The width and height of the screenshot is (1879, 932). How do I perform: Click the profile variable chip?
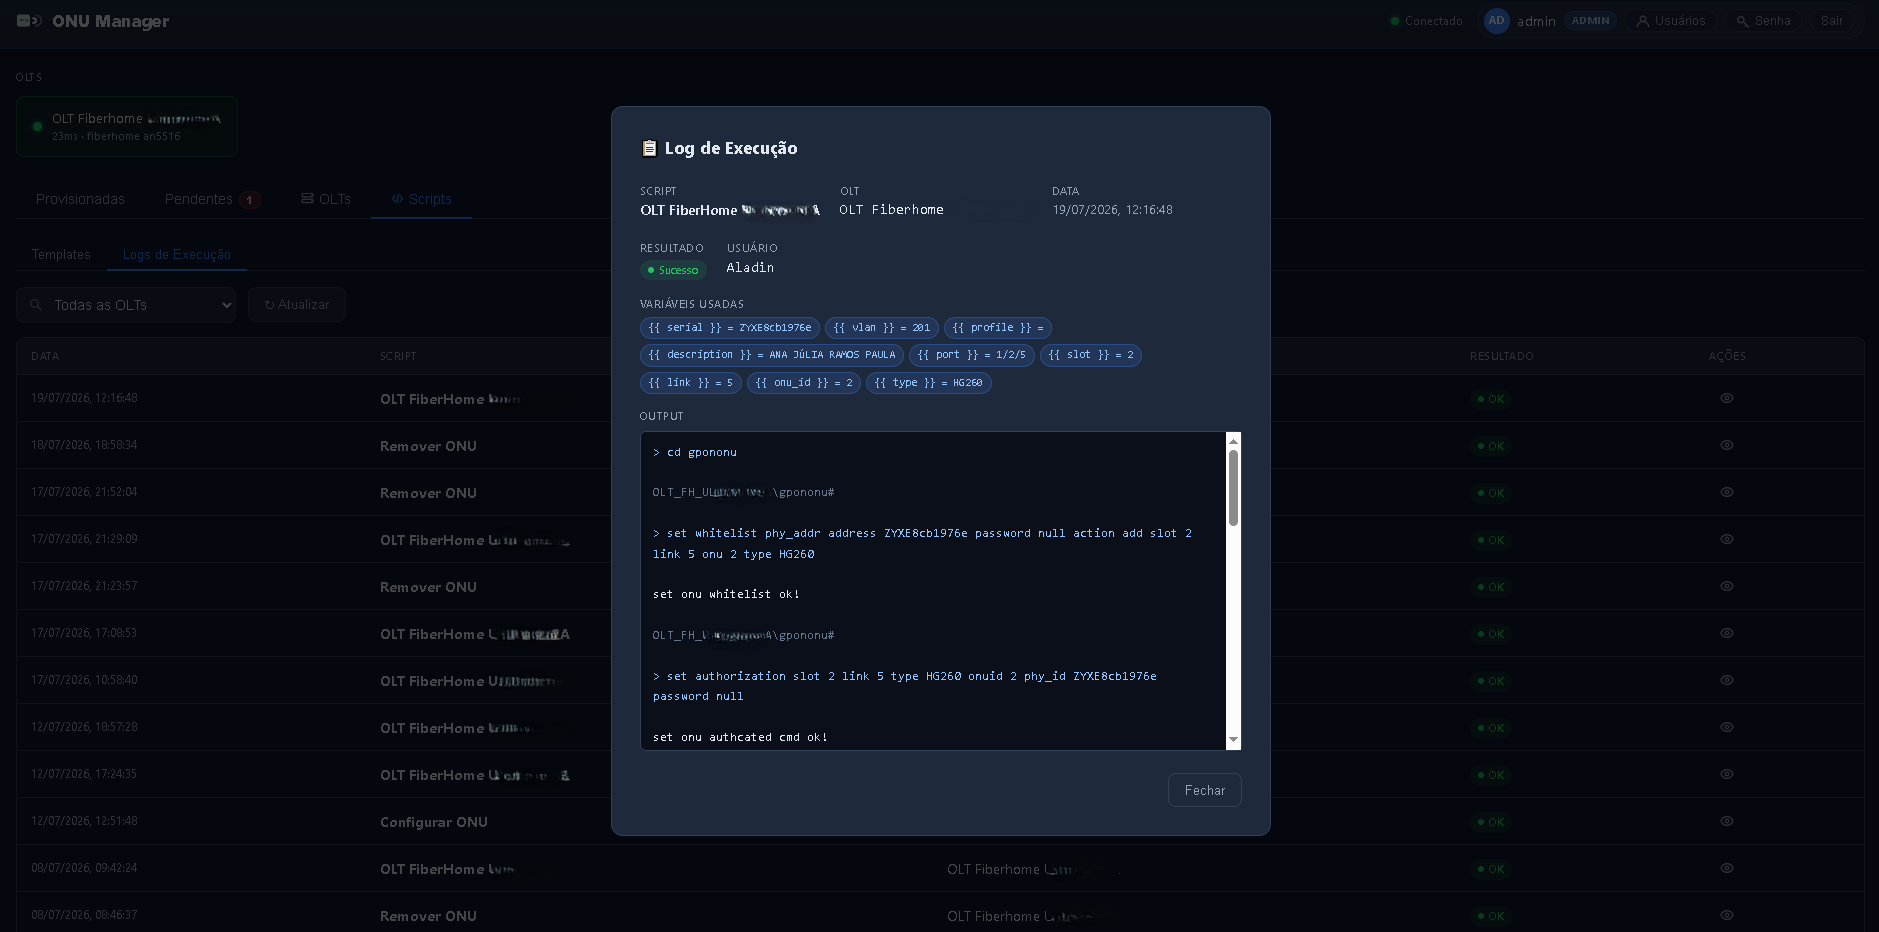tap(998, 328)
